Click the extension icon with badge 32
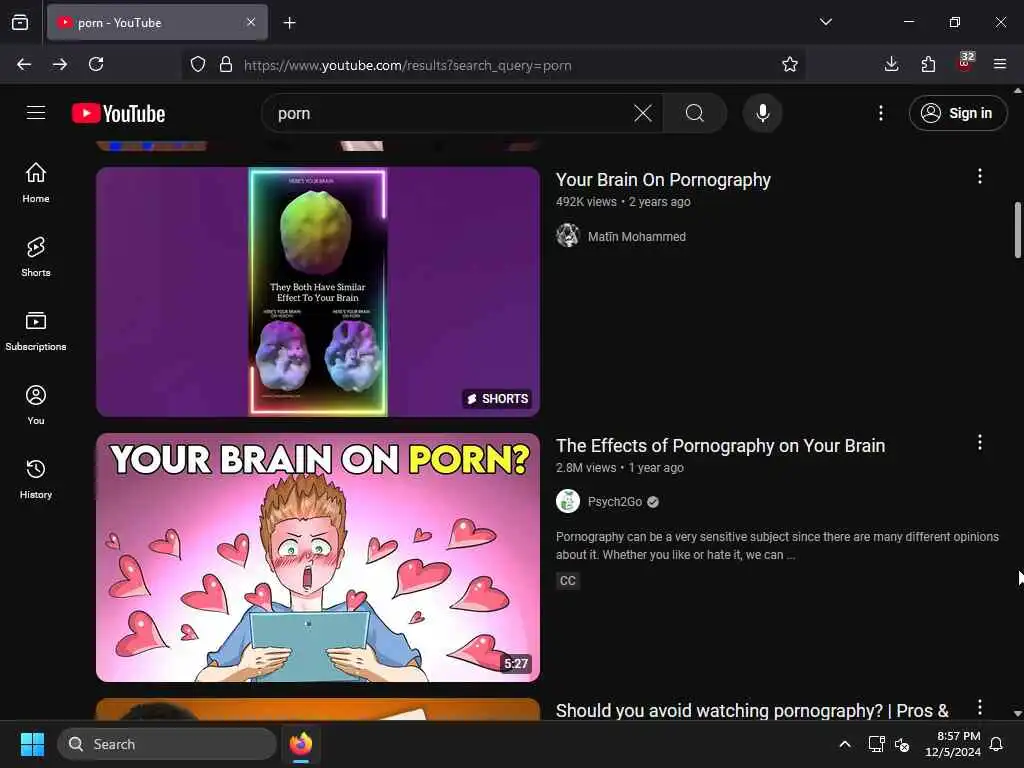1024x768 pixels. [x=964, y=63]
